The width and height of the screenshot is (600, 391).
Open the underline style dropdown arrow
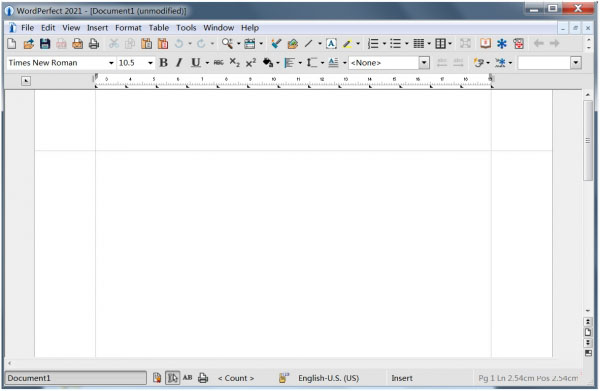[207, 63]
